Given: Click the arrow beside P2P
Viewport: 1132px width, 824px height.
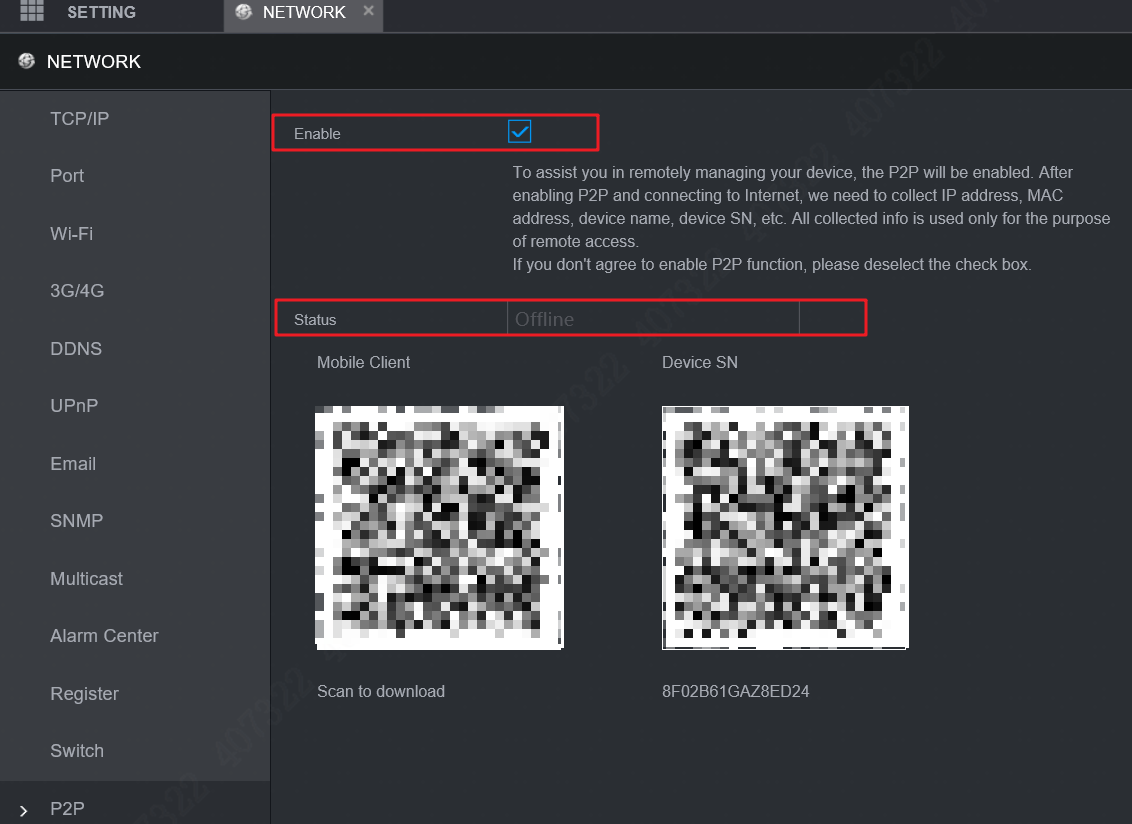Looking at the screenshot, I should pos(23,810).
